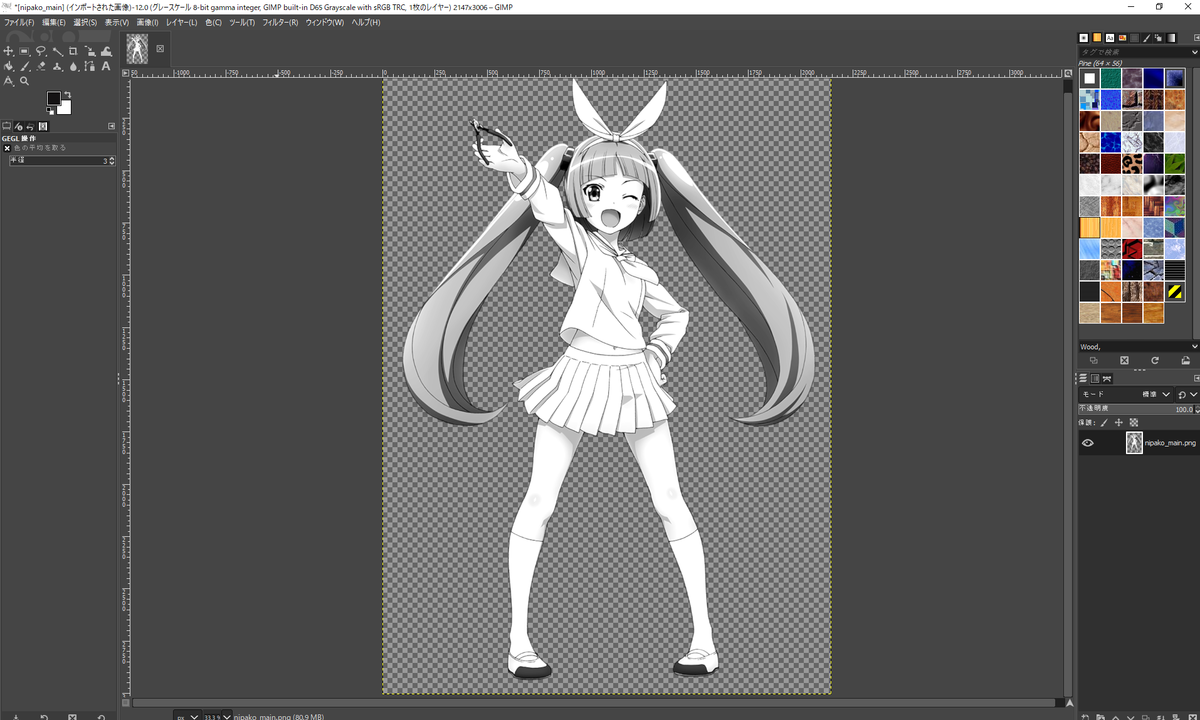Delete the selected pattern

pyautogui.click(x=1124, y=360)
